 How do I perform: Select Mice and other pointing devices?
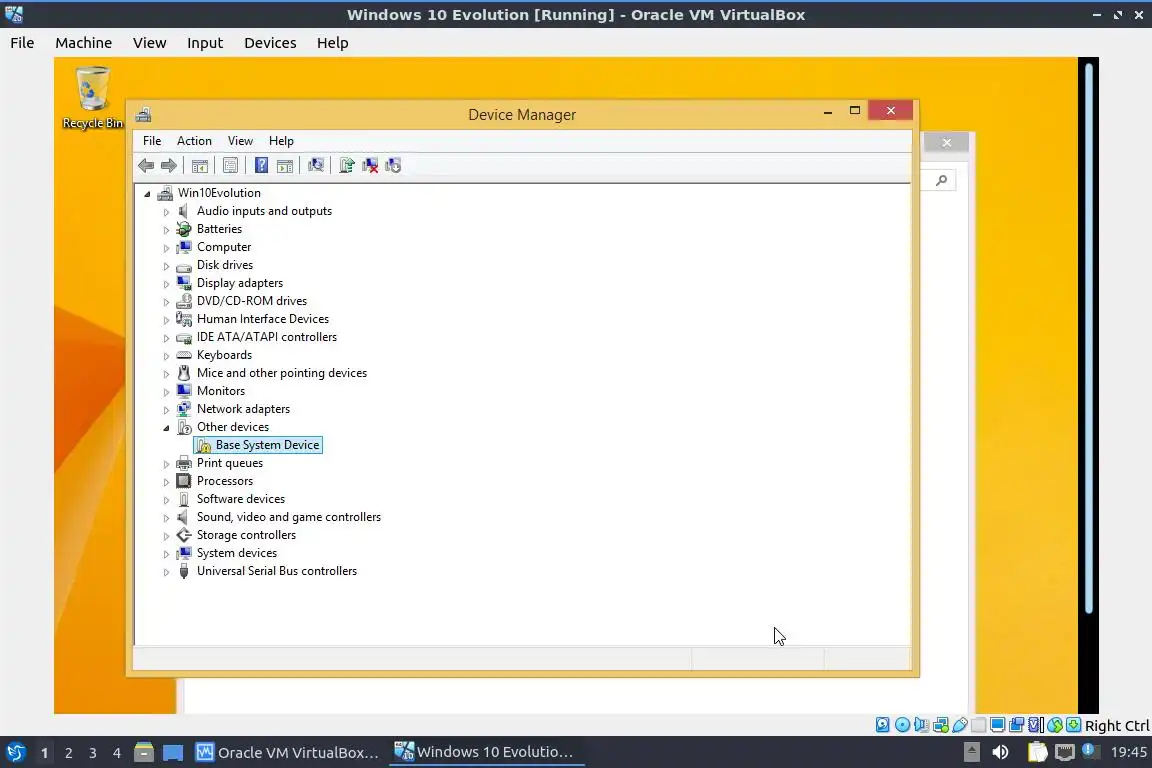click(282, 373)
